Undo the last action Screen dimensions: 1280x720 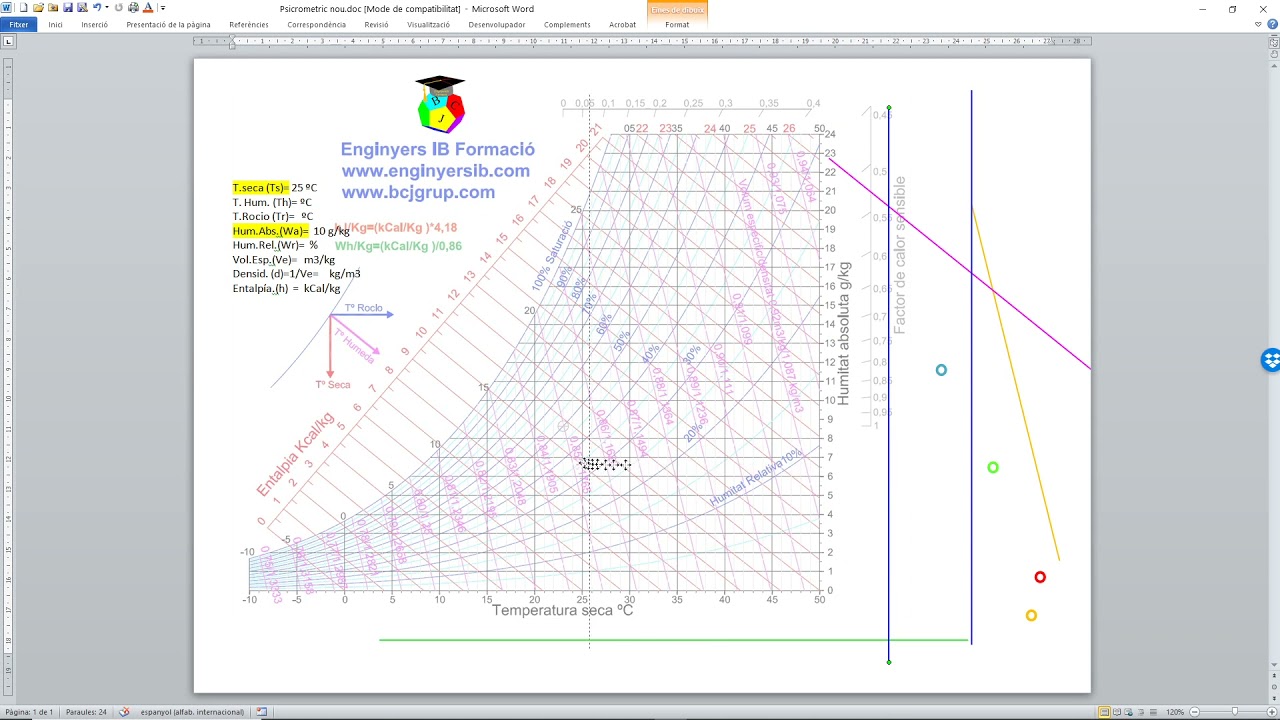[x=97, y=8]
